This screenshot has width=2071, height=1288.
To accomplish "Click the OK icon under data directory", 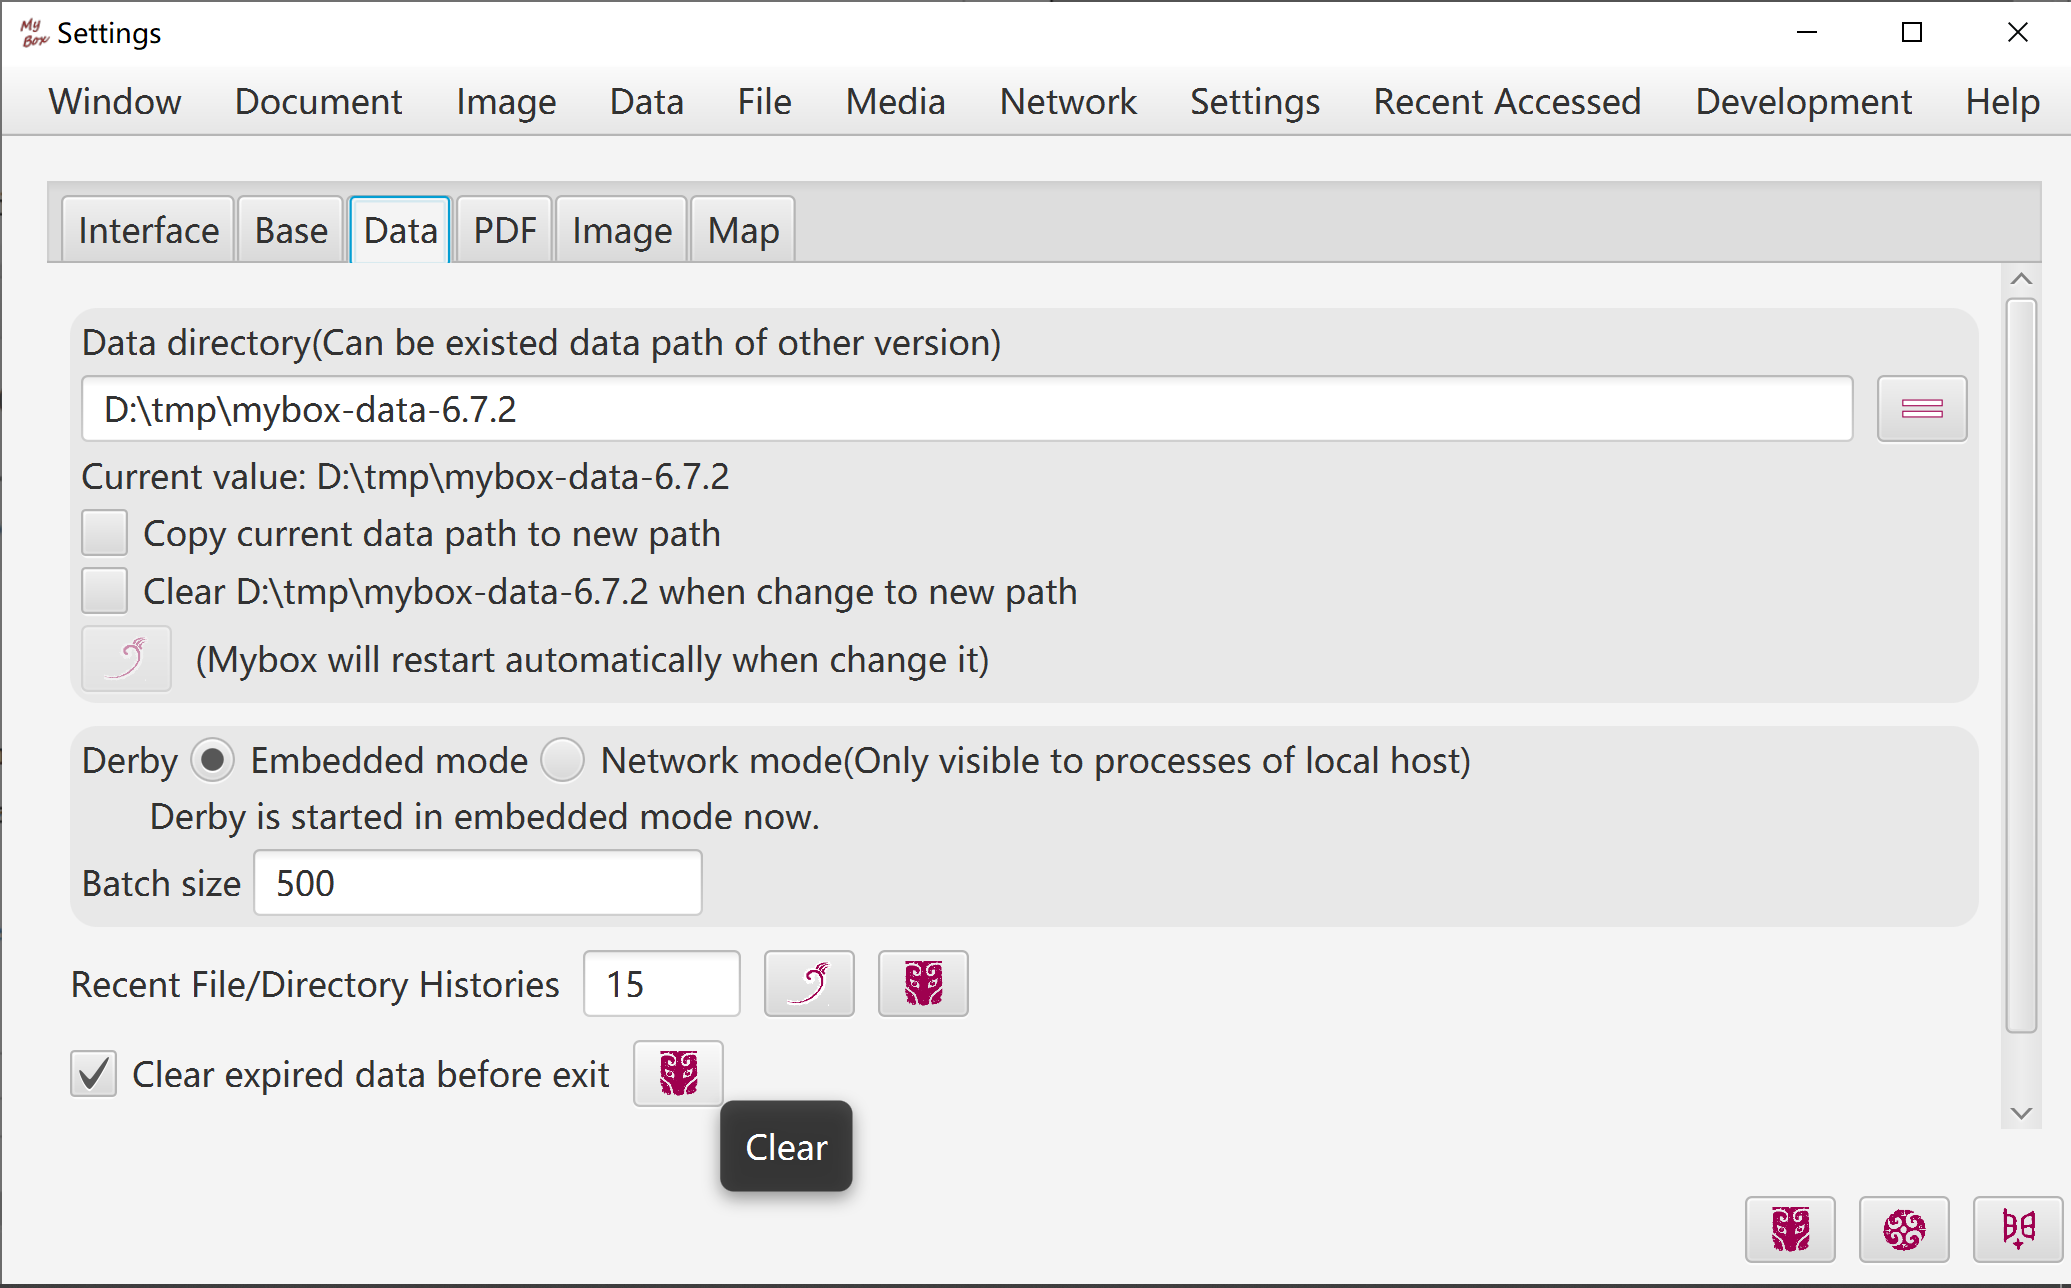I will [x=126, y=659].
